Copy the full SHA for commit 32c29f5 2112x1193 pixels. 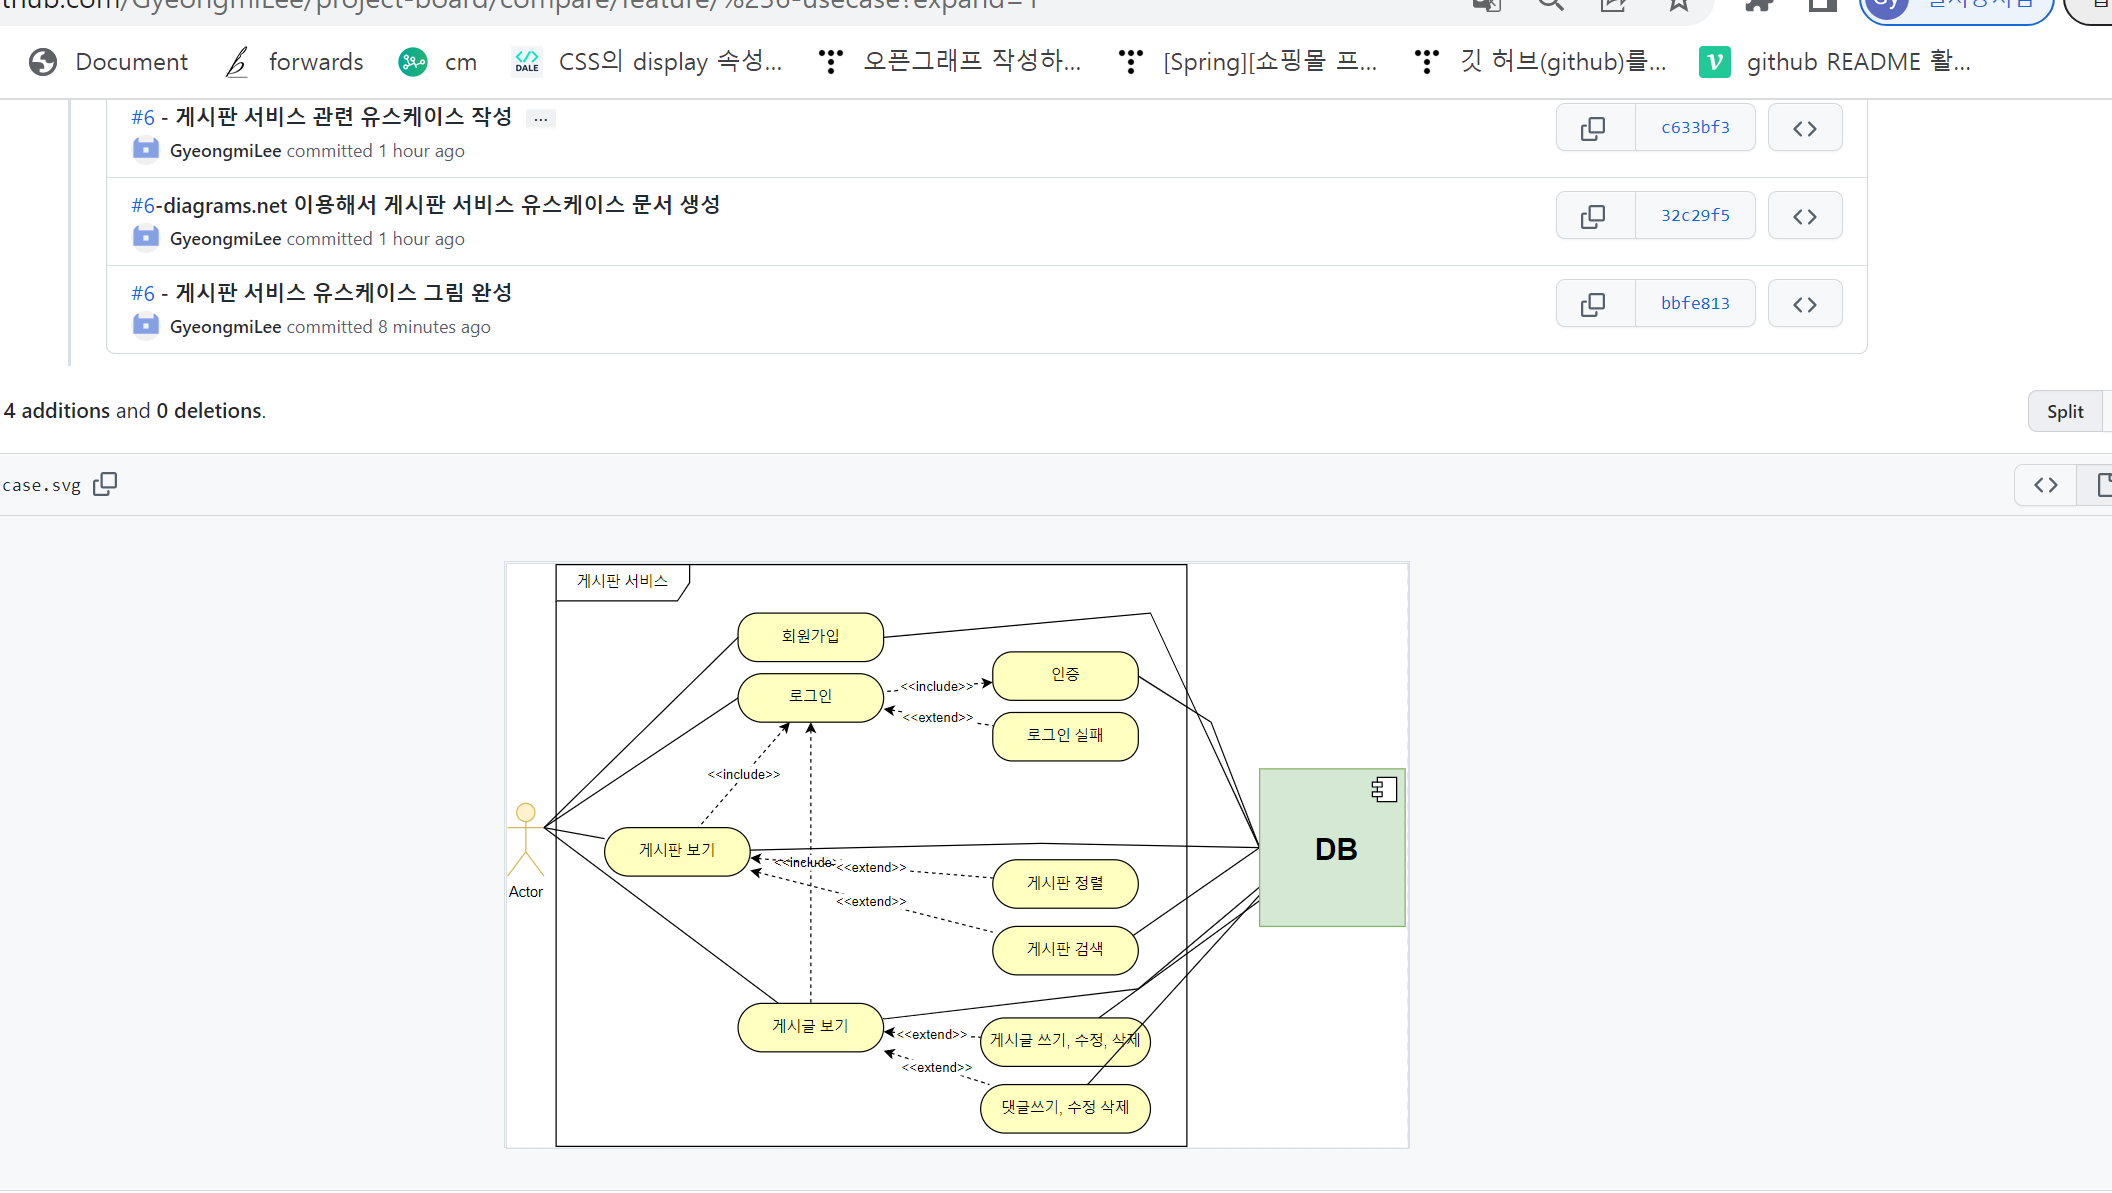coord(1594,216)
